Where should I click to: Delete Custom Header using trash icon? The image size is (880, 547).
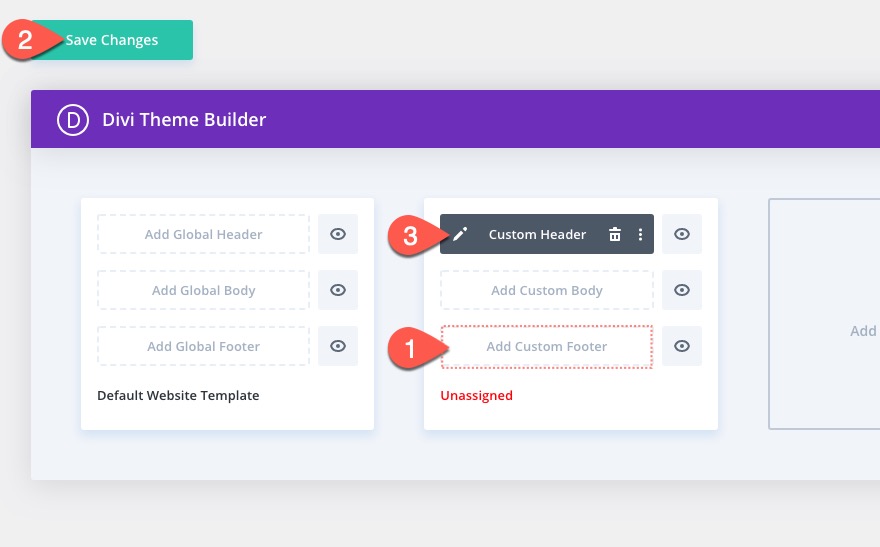click(615, 234)
